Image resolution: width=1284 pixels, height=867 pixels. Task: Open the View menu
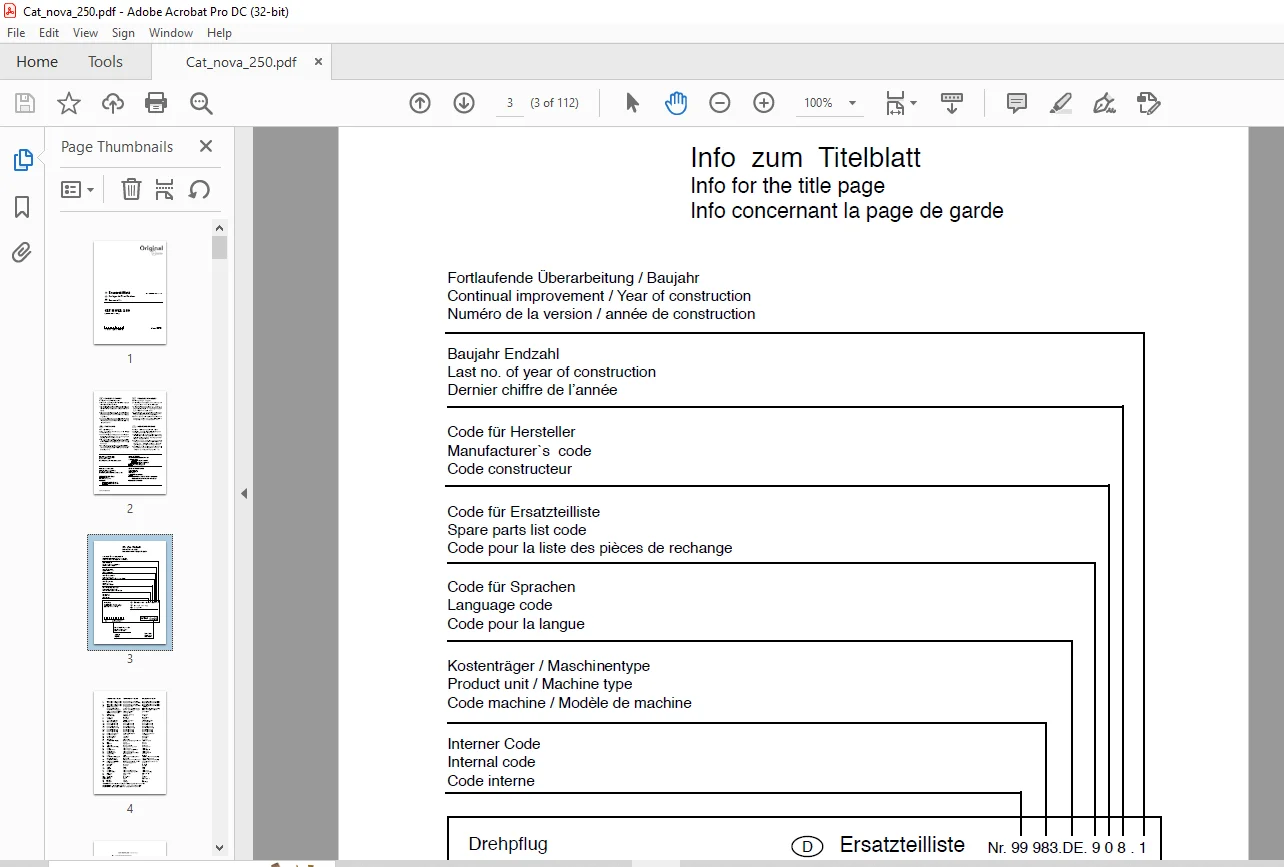click(86, 33)
